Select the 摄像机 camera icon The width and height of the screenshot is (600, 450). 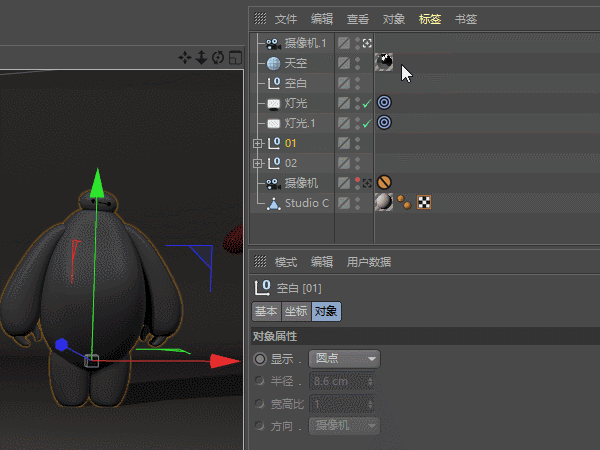point(273,183)
